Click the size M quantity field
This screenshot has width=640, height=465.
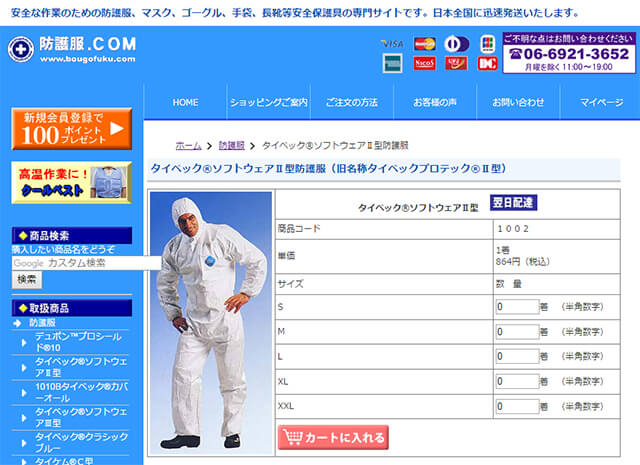point(517,332)
